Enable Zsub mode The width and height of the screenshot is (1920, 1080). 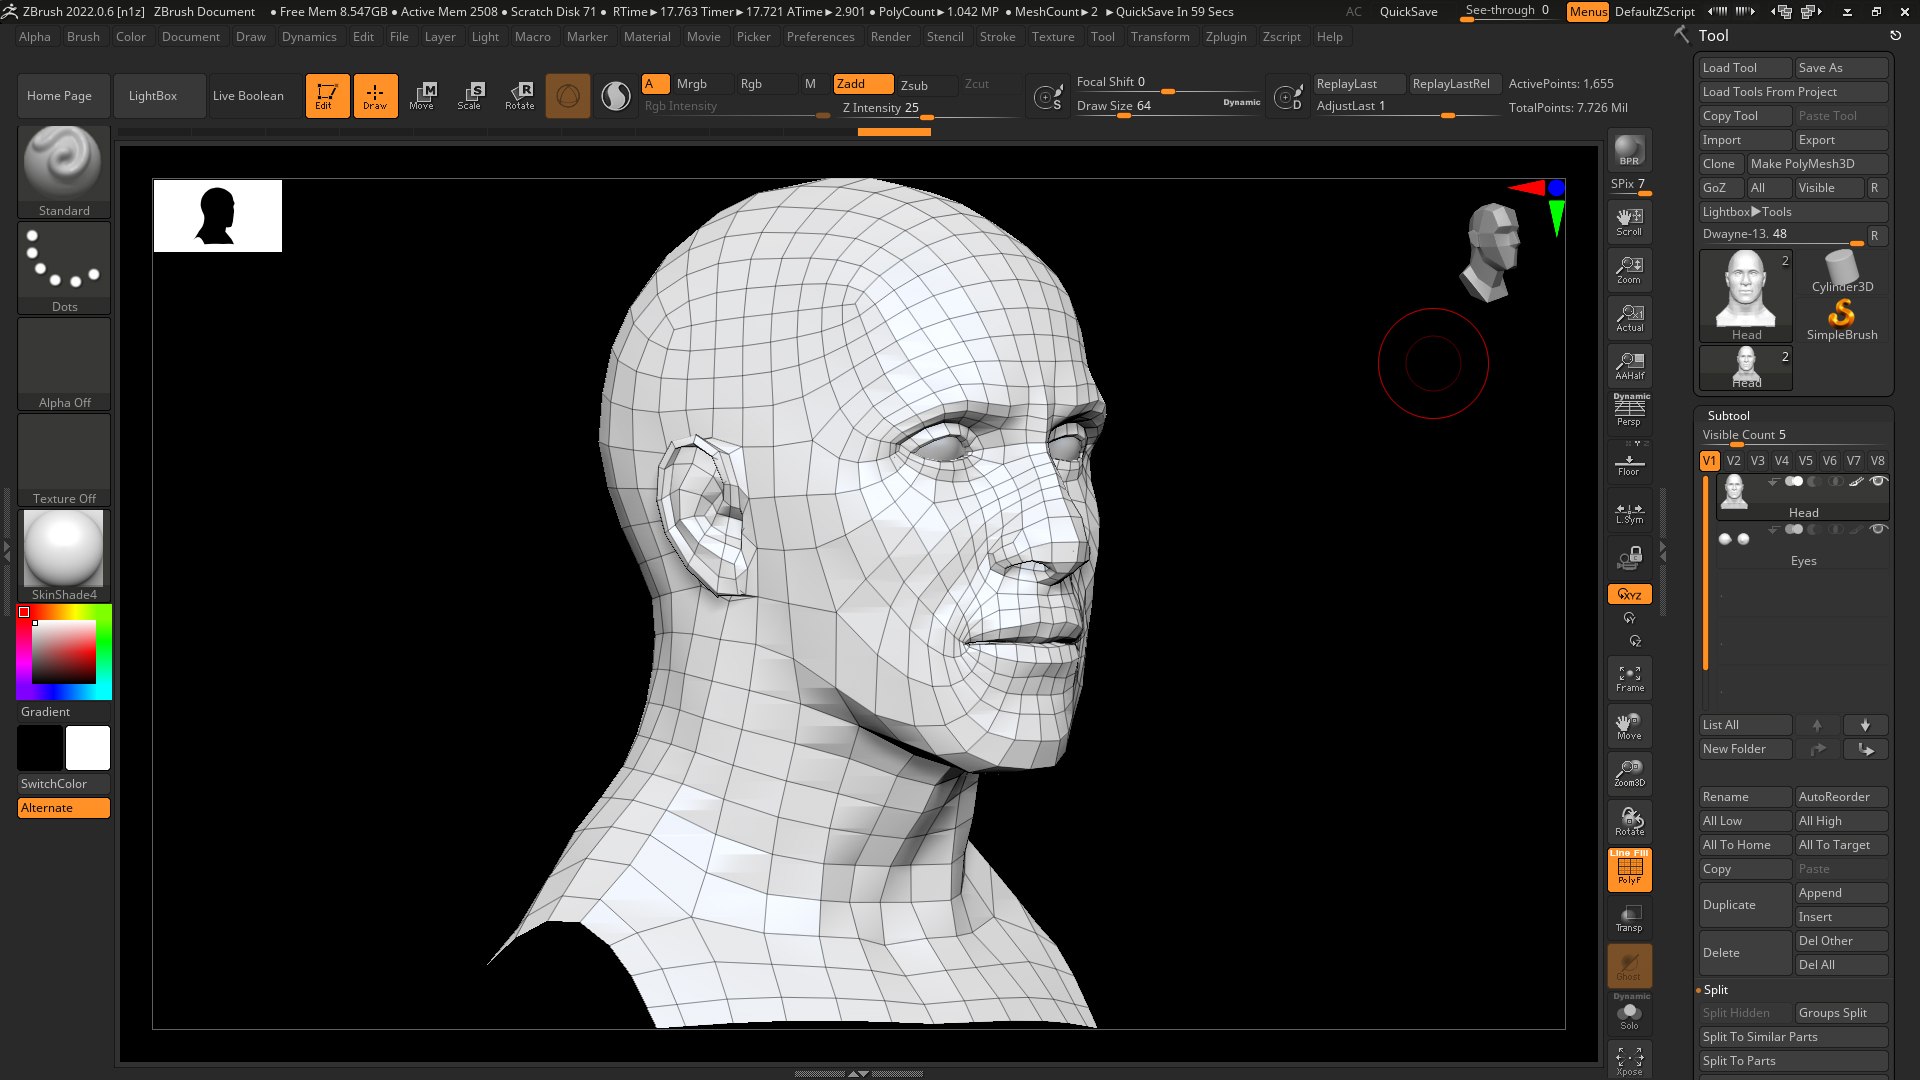point(914,85)
